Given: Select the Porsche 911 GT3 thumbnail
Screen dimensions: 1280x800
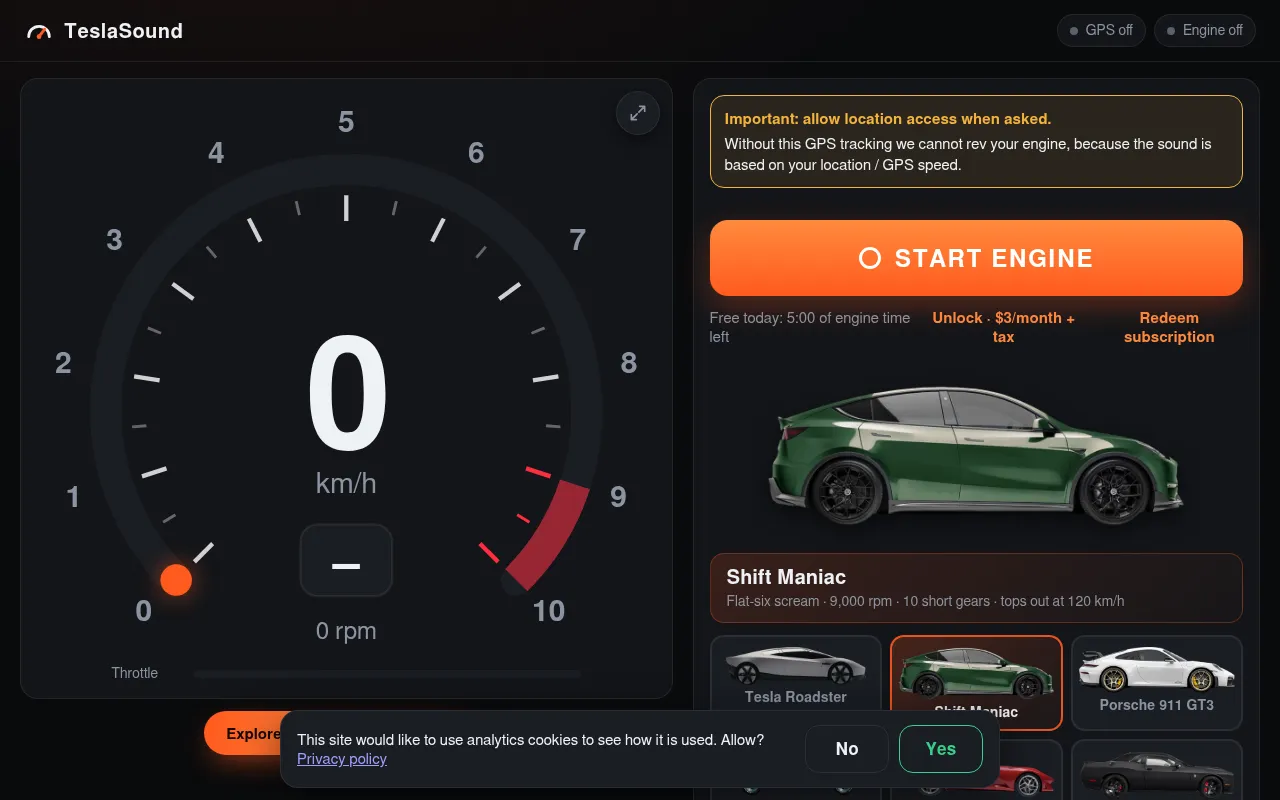Looking at the screenshot, I should (x=1157, y=683).
